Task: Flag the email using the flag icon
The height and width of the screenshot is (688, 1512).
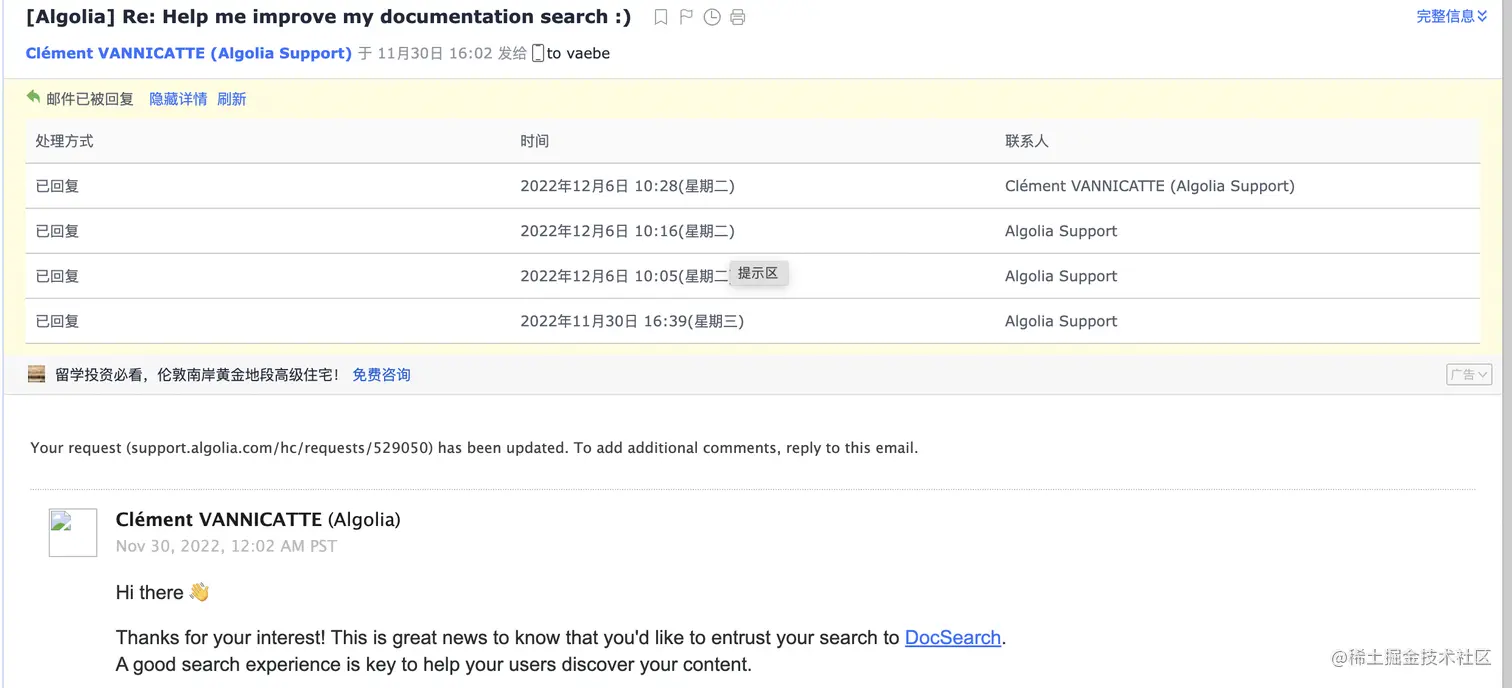Action: [686, 17]
